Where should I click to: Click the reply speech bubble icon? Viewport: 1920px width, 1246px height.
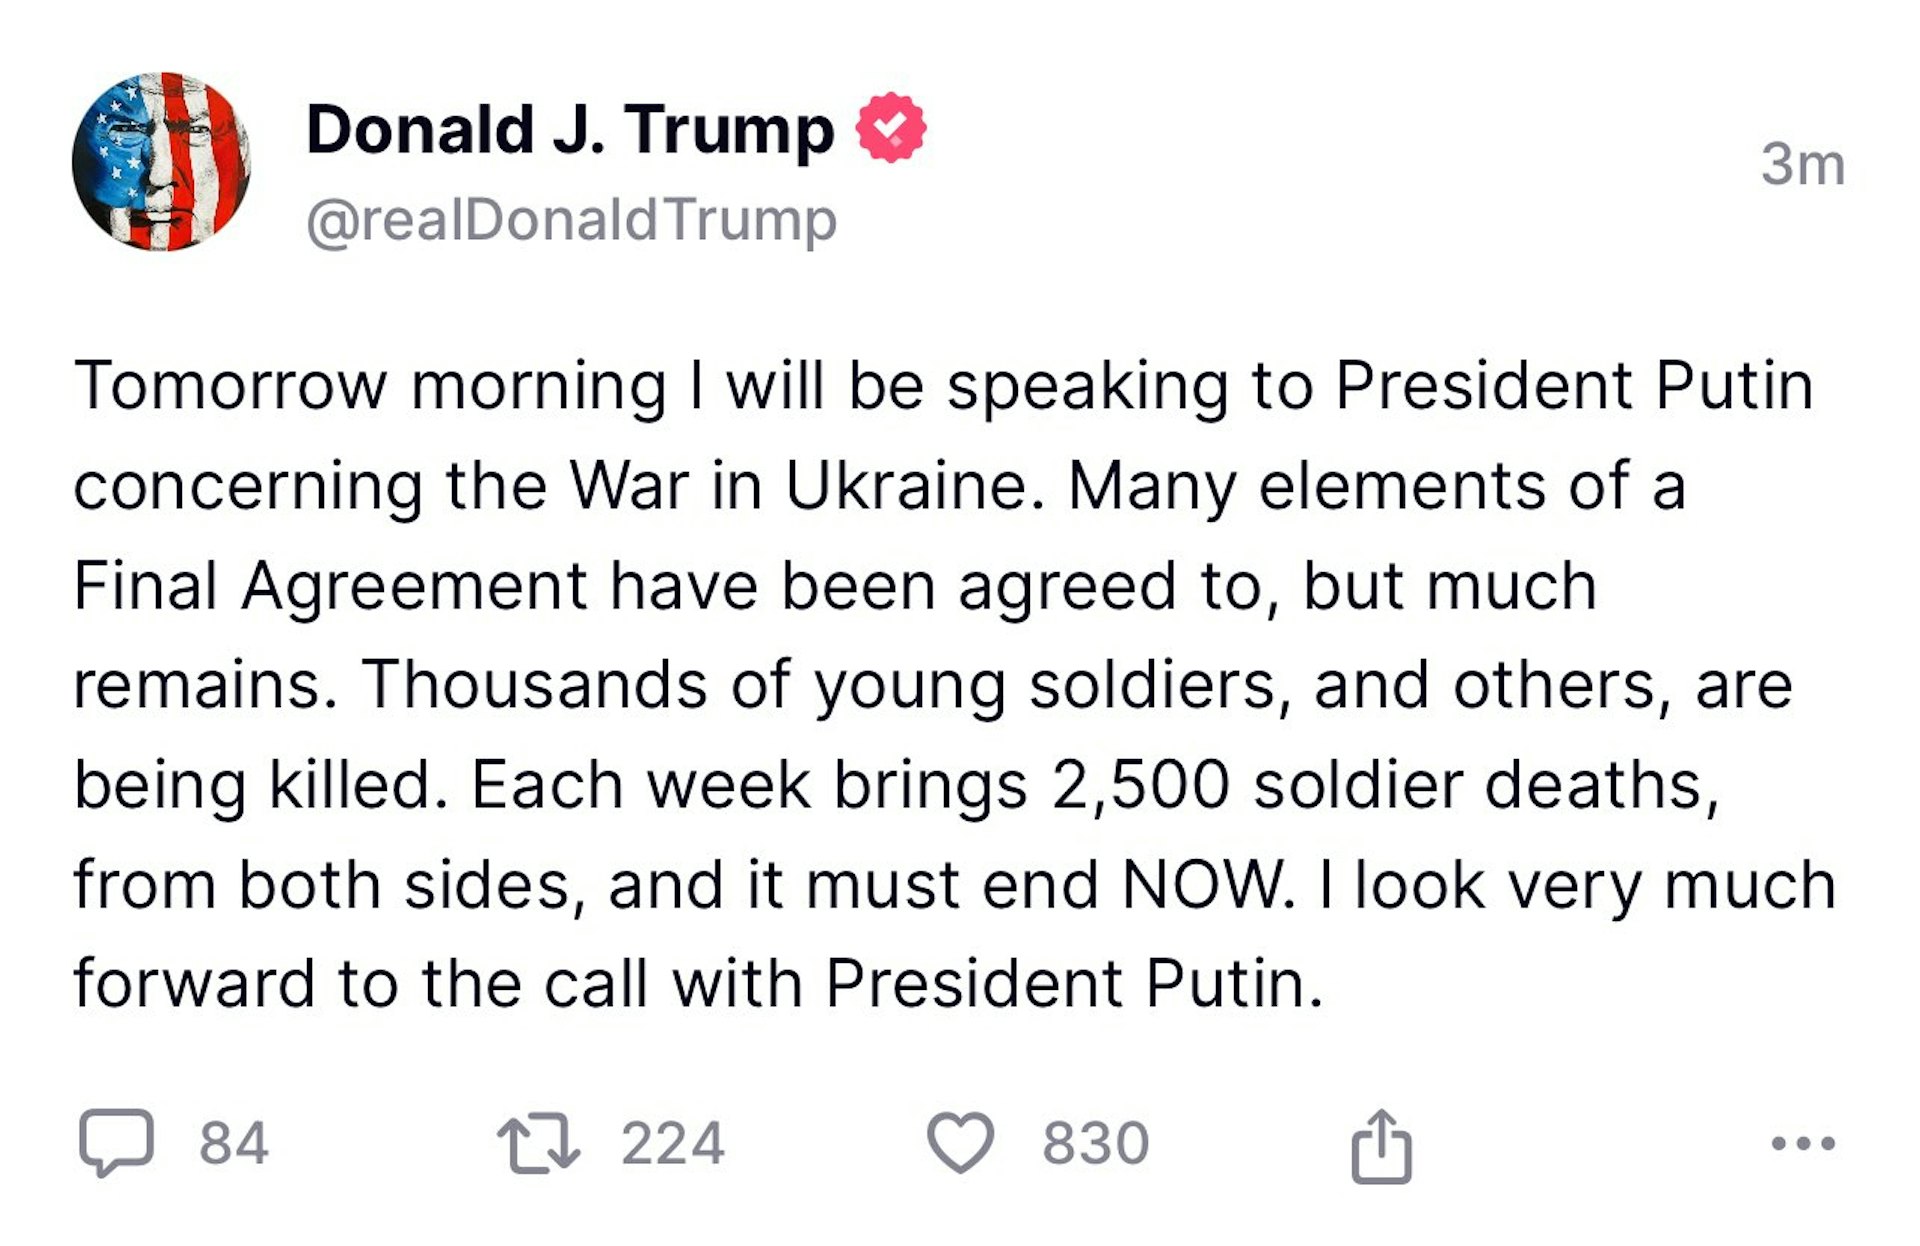coord(117,1142)
